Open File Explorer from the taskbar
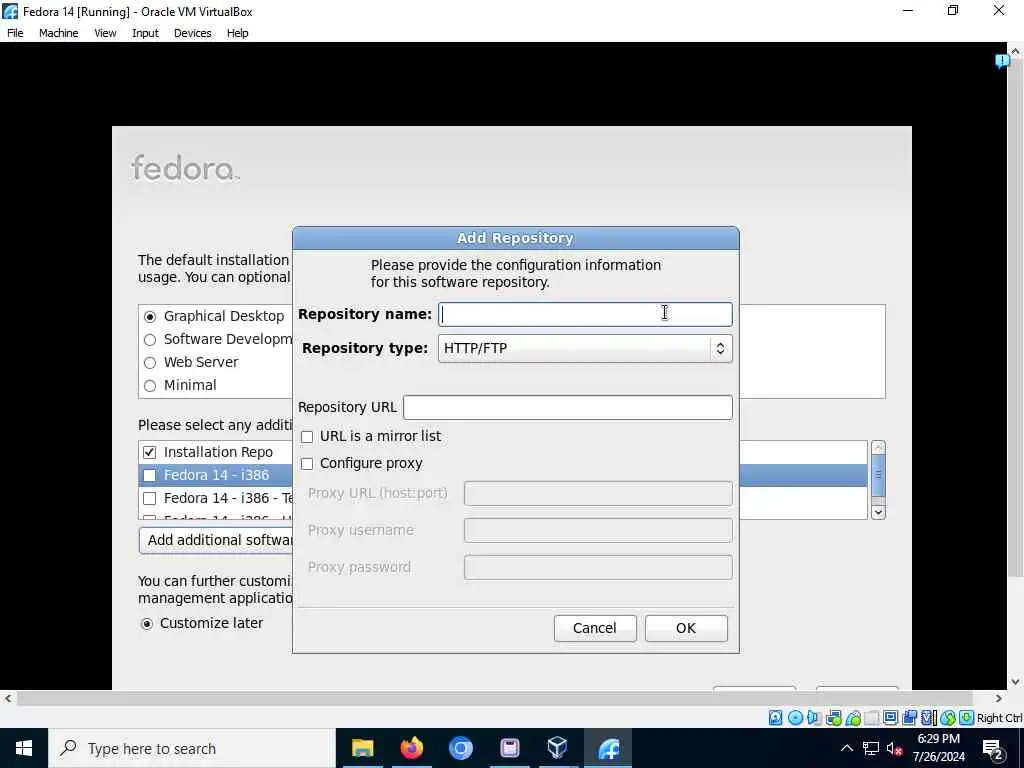This screenshot has width=1024, height=768. coord(362,748)
